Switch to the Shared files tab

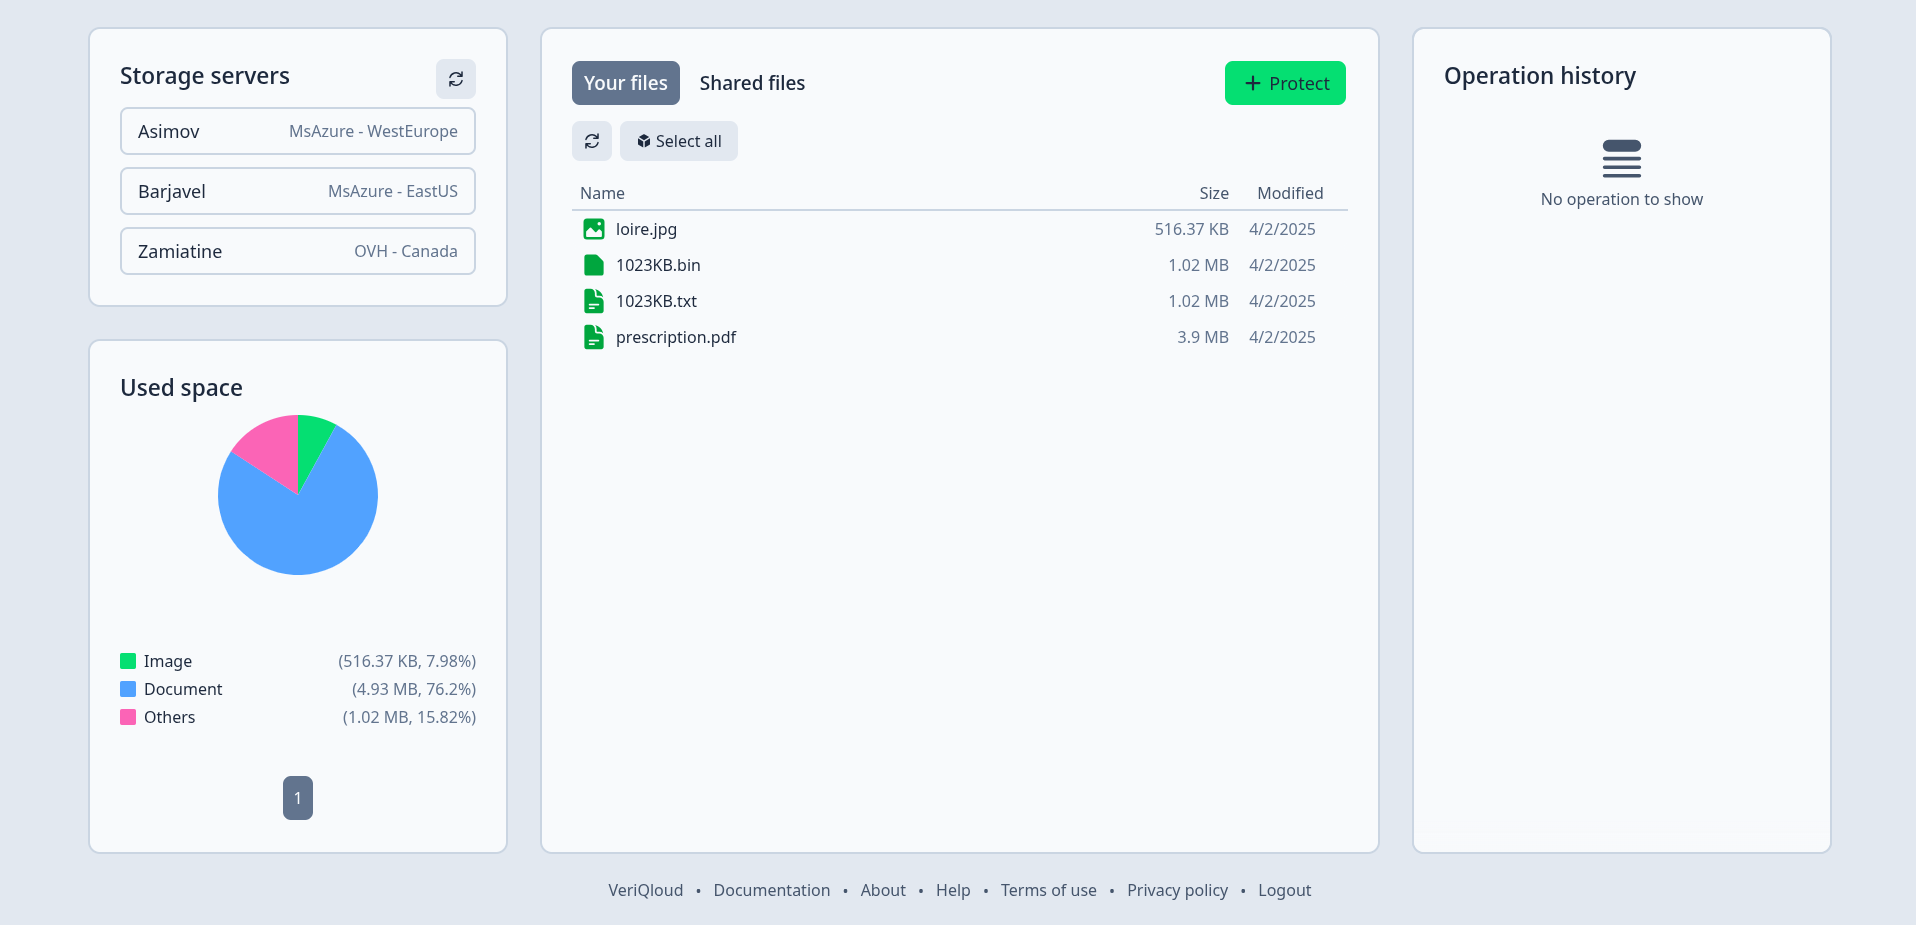[x=751, y=83]
